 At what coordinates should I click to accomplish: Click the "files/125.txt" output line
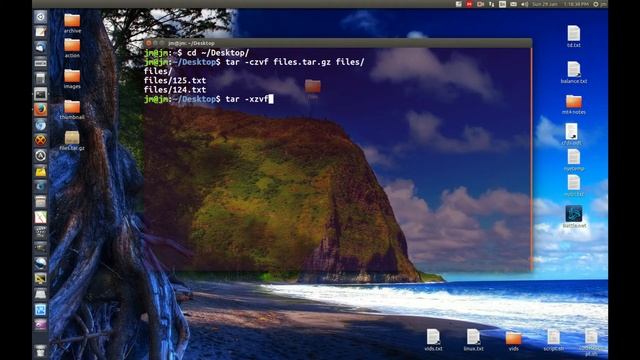[x=175, y=80]
